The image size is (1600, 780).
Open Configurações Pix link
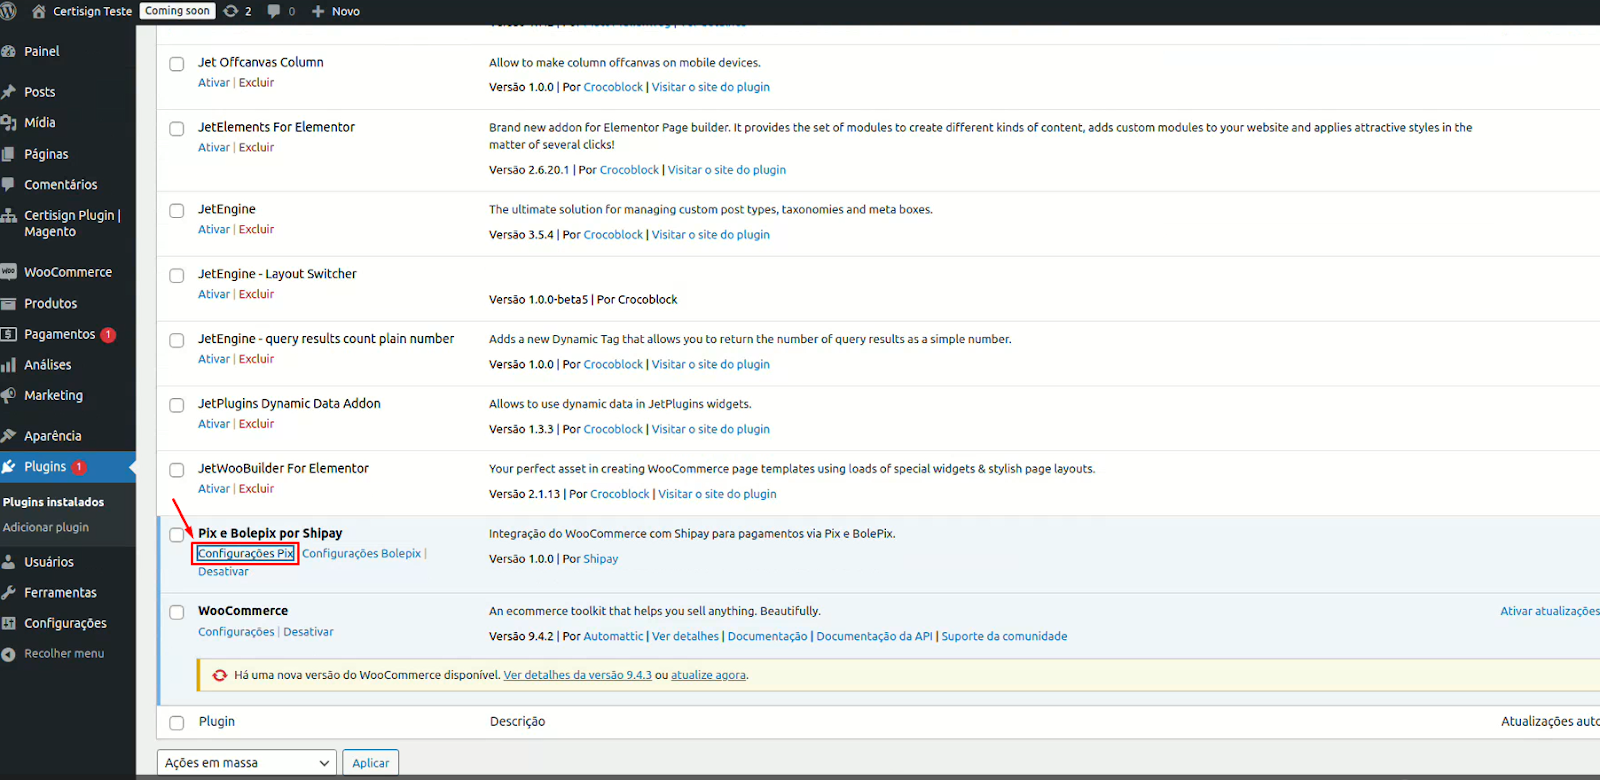[246, 554]
